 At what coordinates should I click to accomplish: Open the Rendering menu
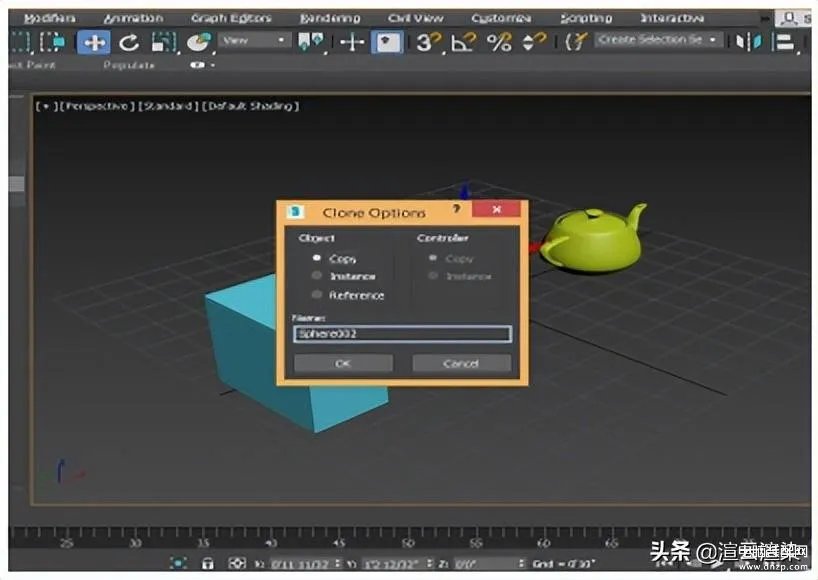330,16
